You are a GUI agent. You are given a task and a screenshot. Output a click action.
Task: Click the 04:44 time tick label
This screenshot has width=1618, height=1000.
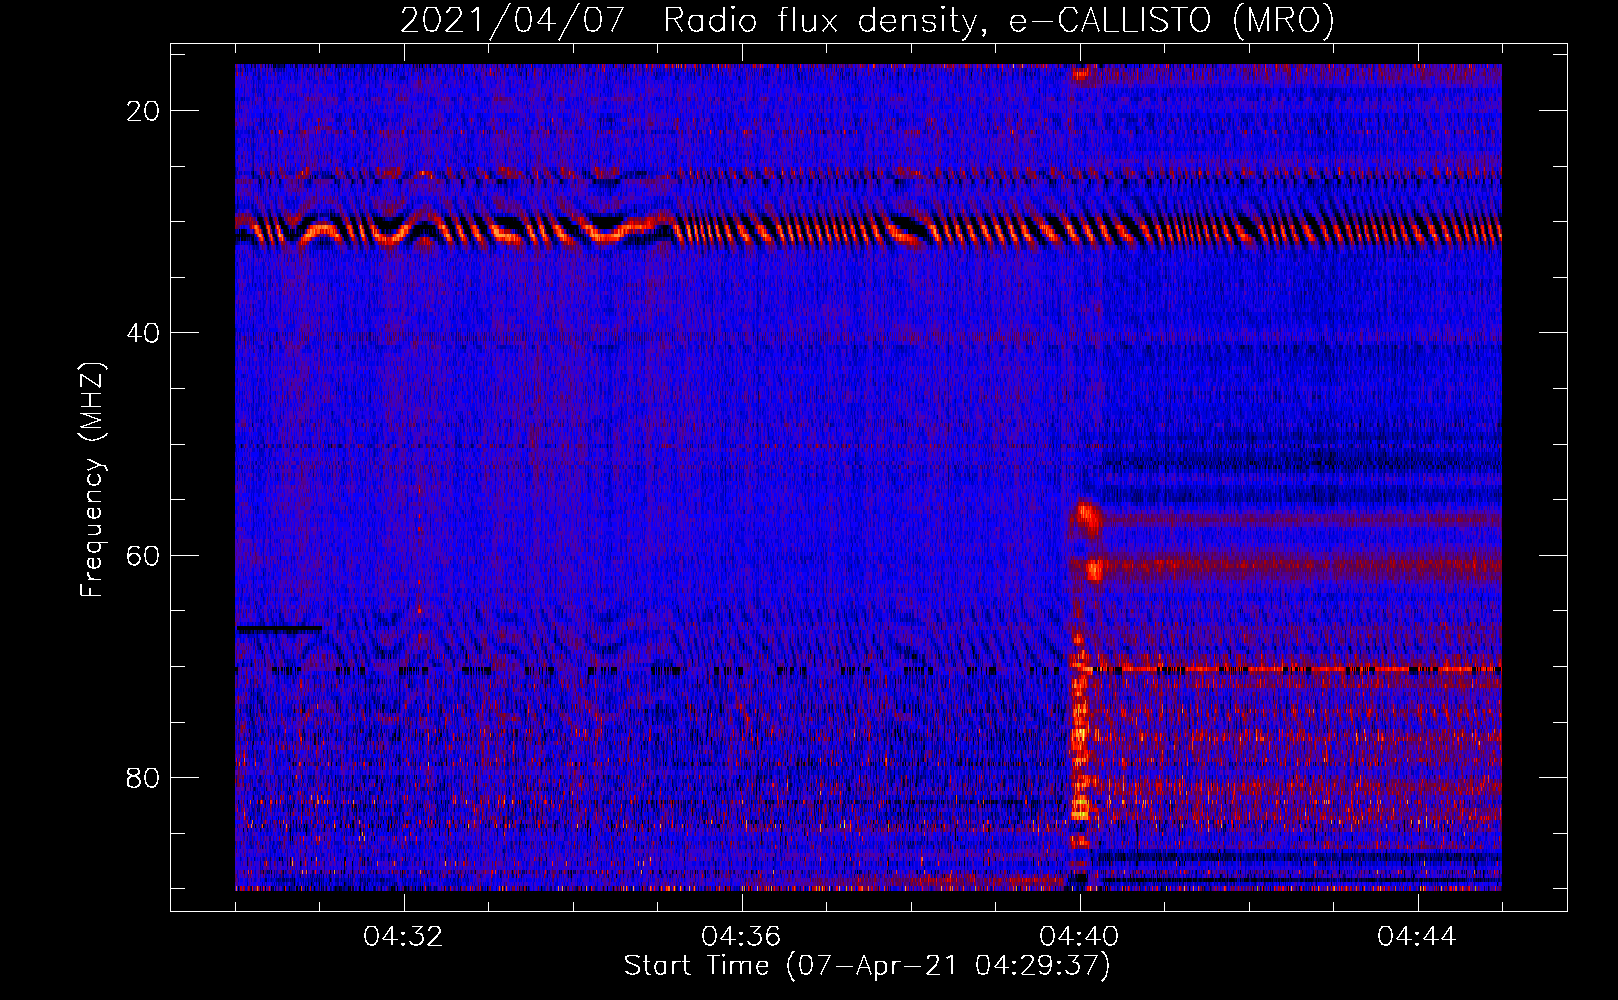1417,937
